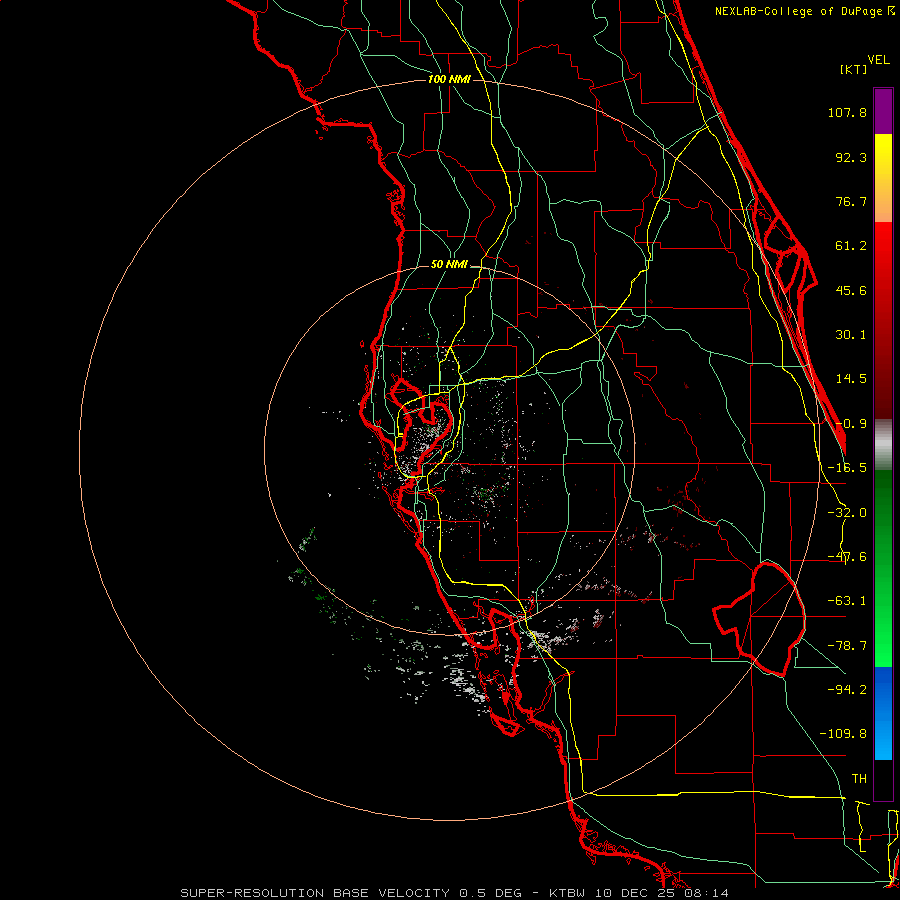Click the [KT] units label
The width and height of the screenshot is (900, 900).
(x=854, y=69)
